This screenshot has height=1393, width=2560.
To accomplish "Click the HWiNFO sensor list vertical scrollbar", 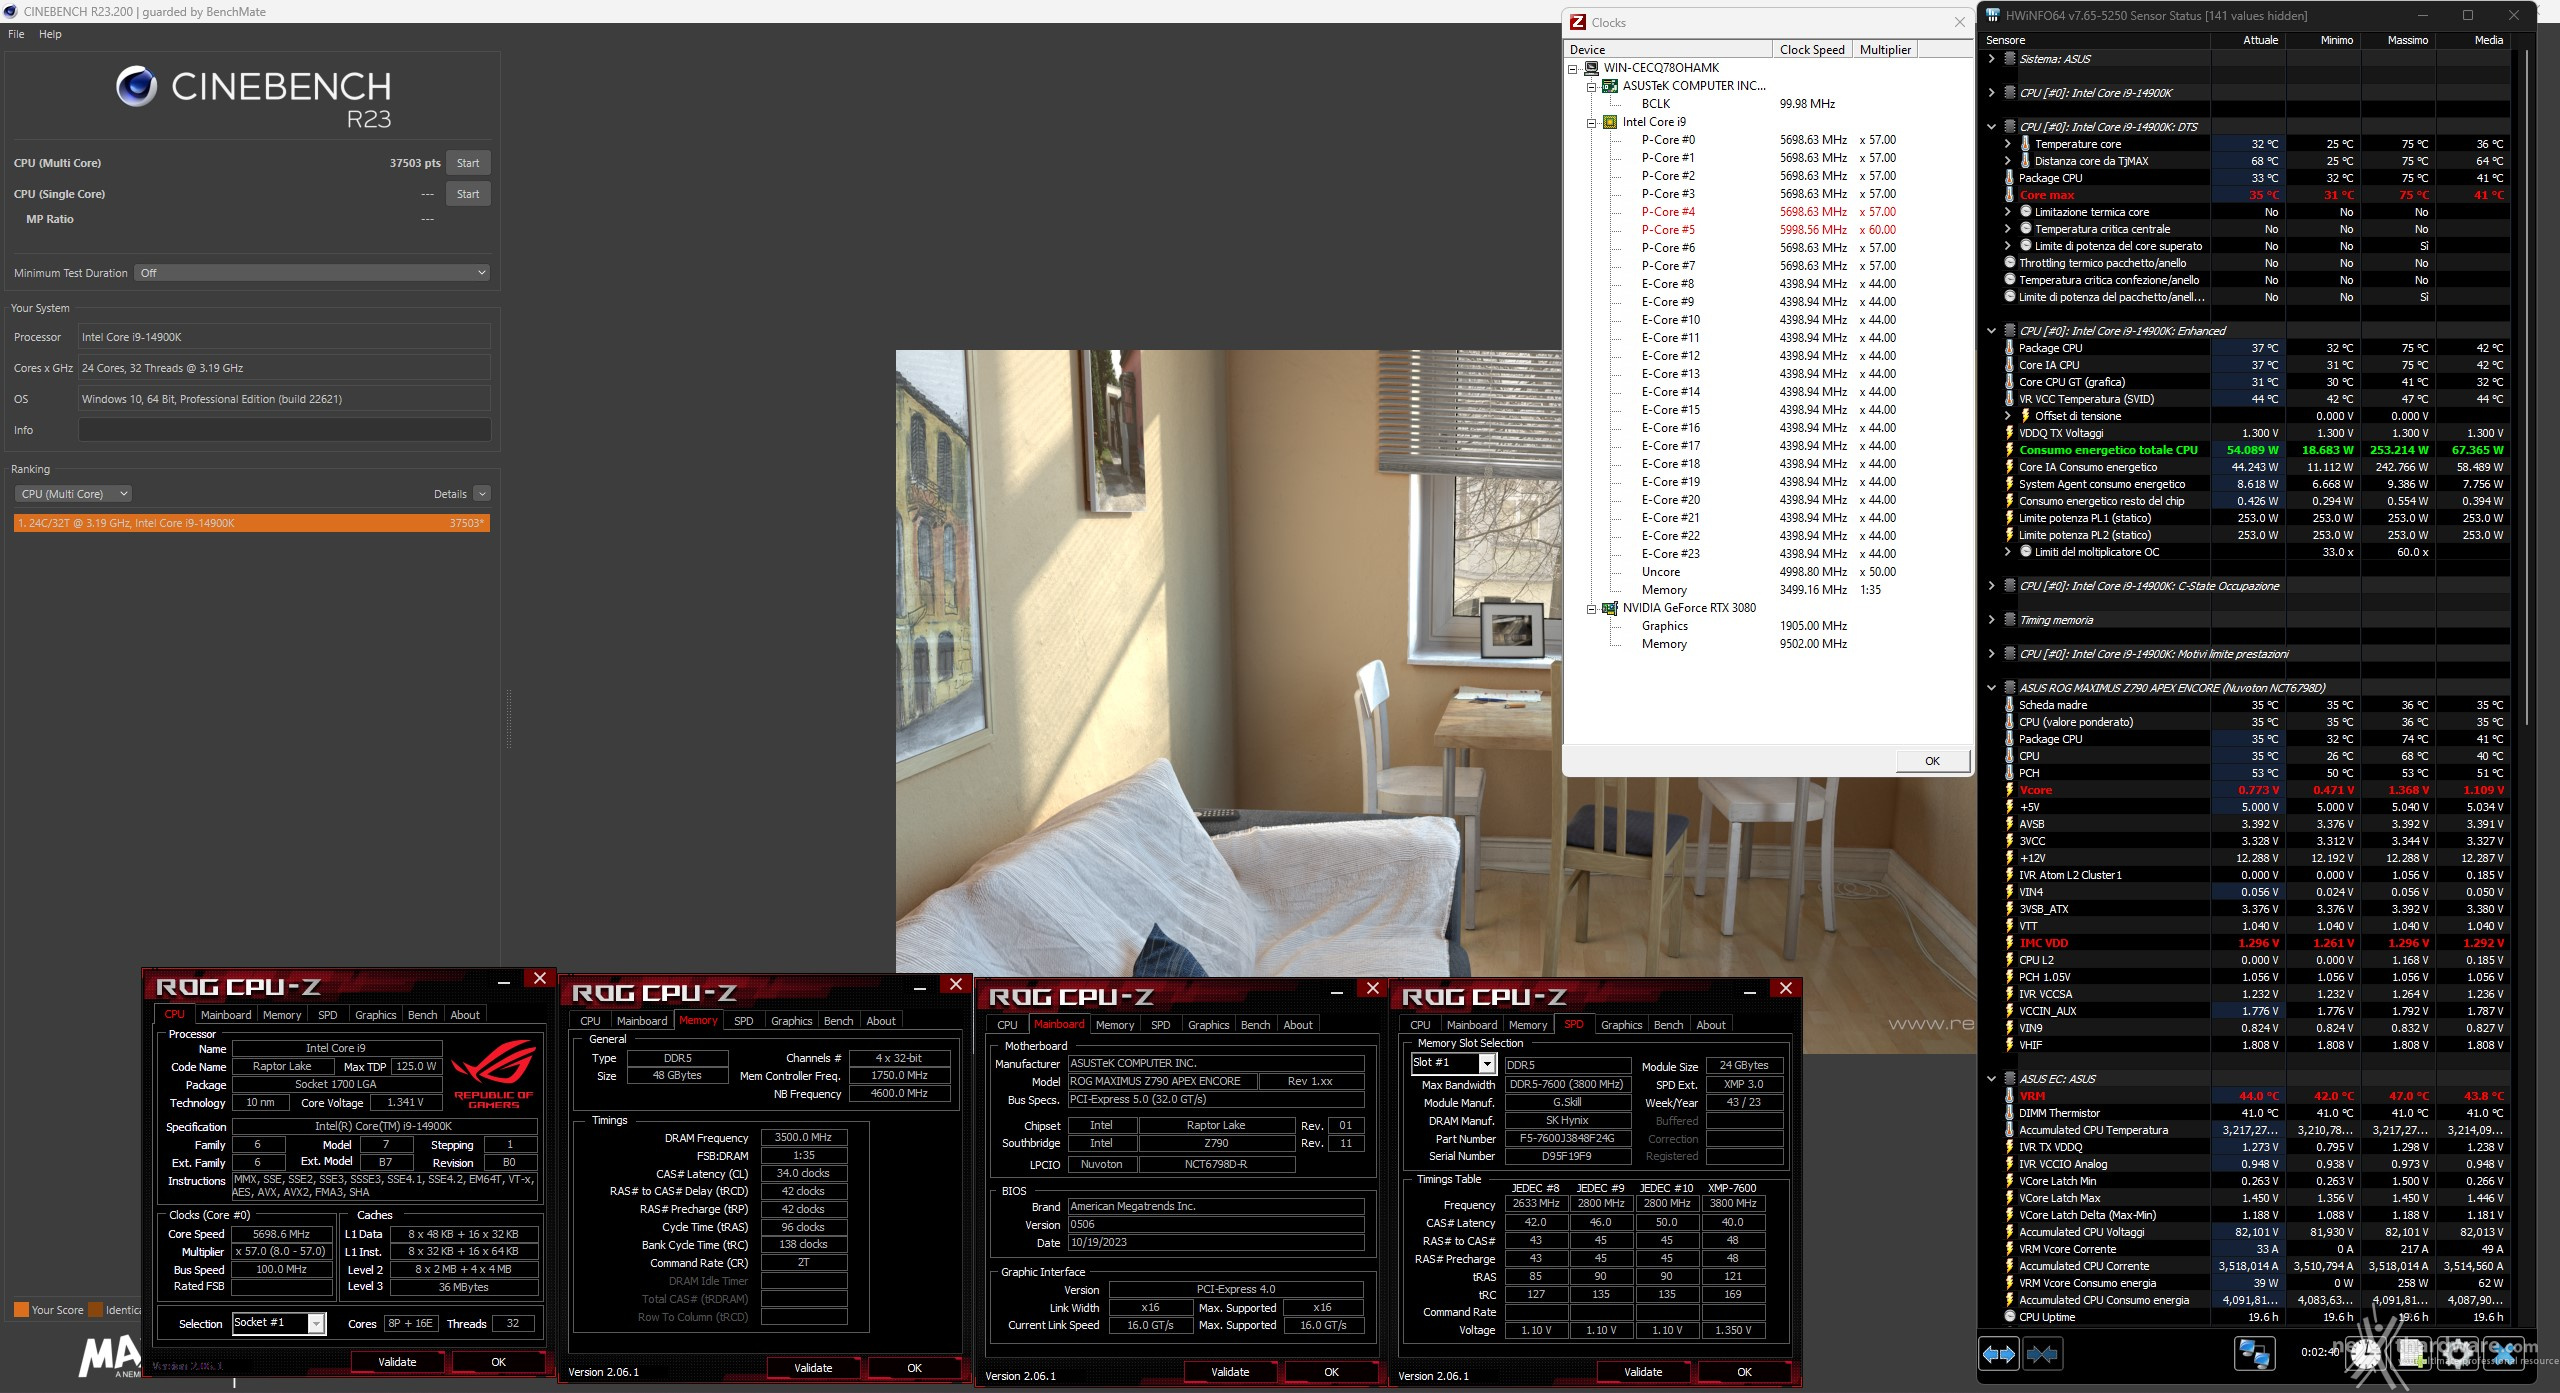I will (x=2527, y=390).
